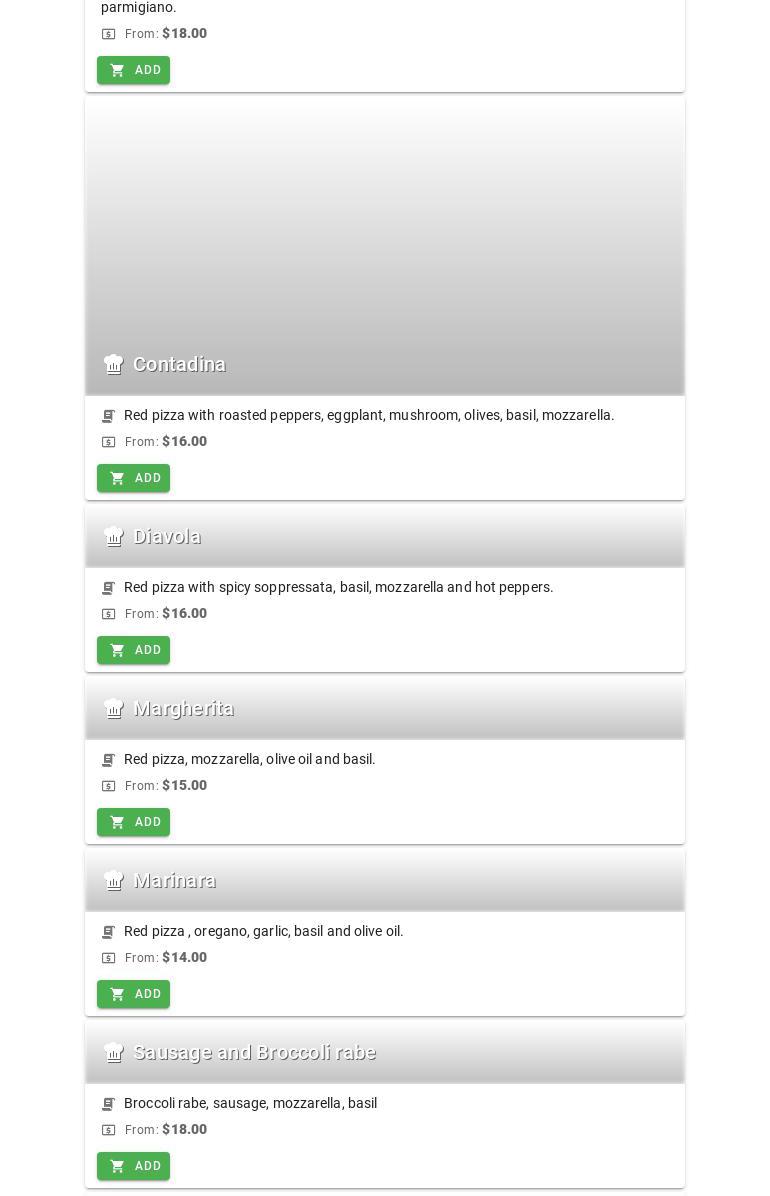Add Contadina pizza to cart
770x1196 pixels.
click(x=133, y=478)
